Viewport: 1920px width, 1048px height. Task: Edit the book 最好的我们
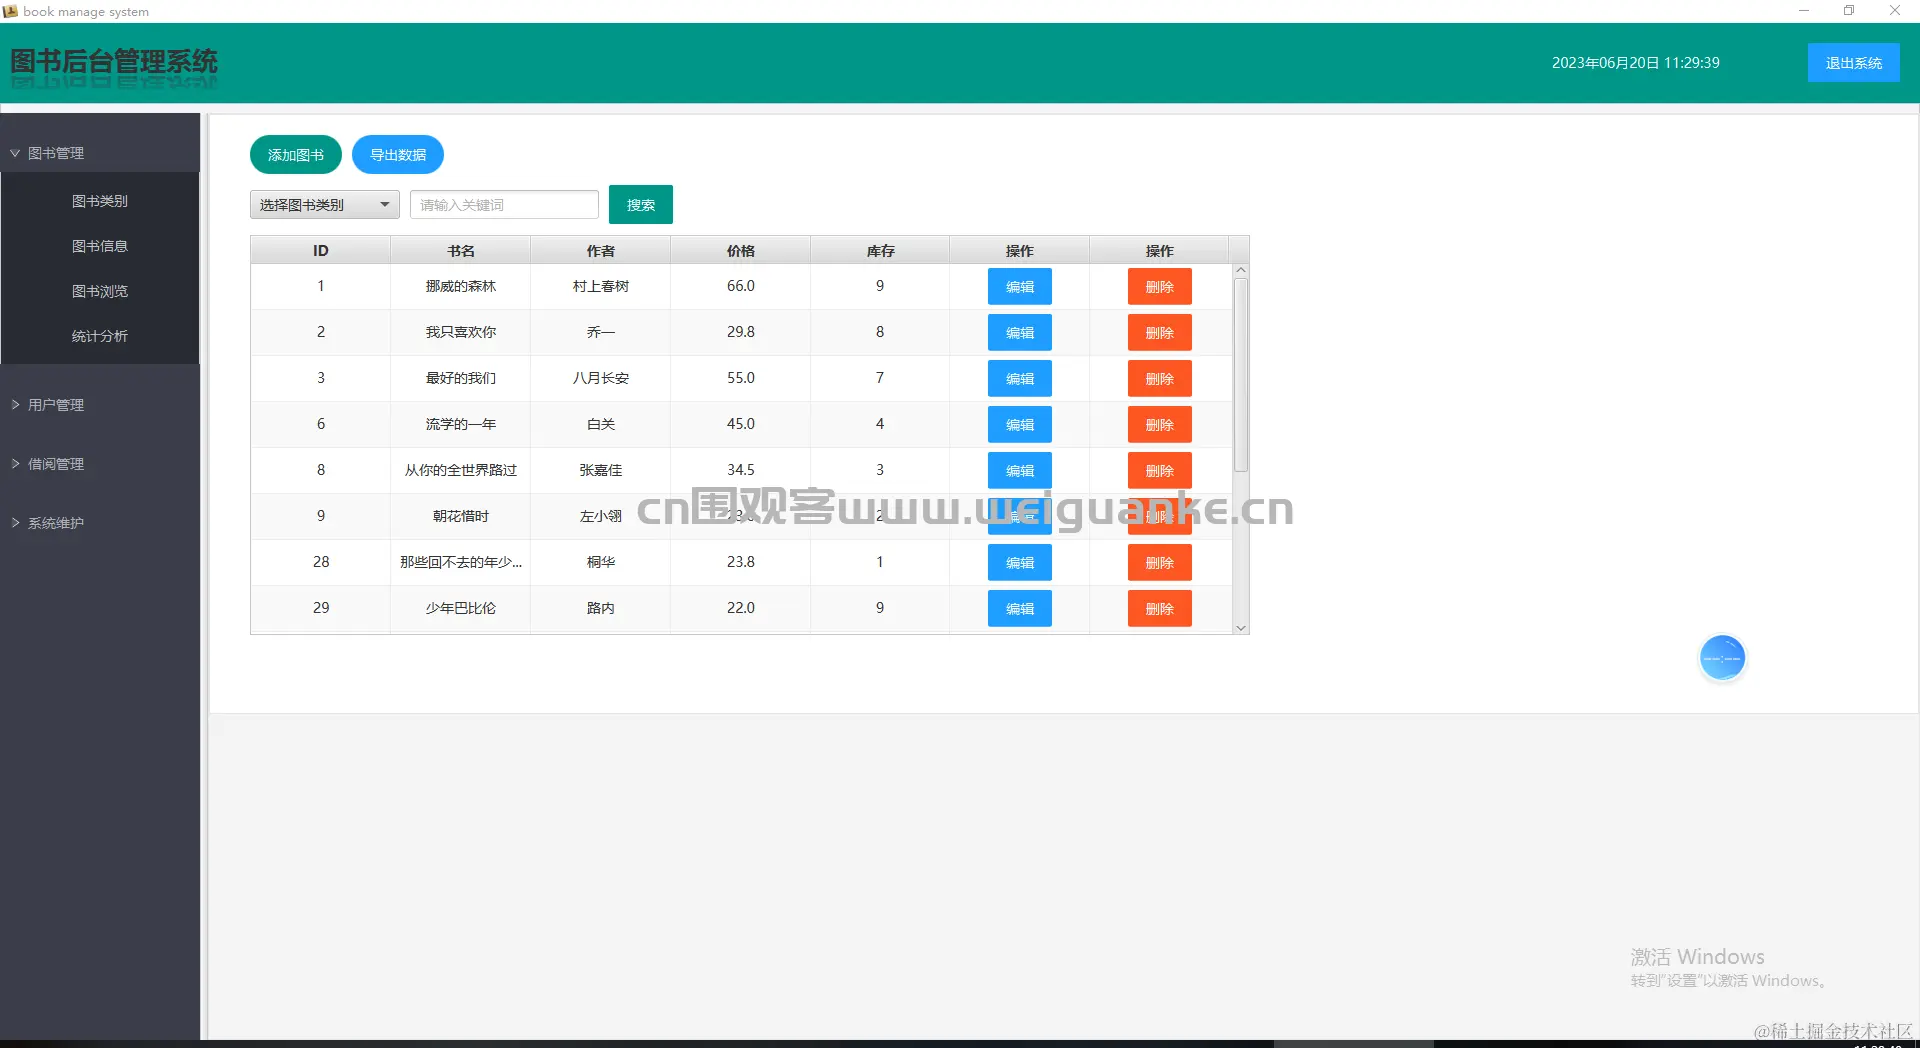pyautogui.click(x=1020, y=379)
